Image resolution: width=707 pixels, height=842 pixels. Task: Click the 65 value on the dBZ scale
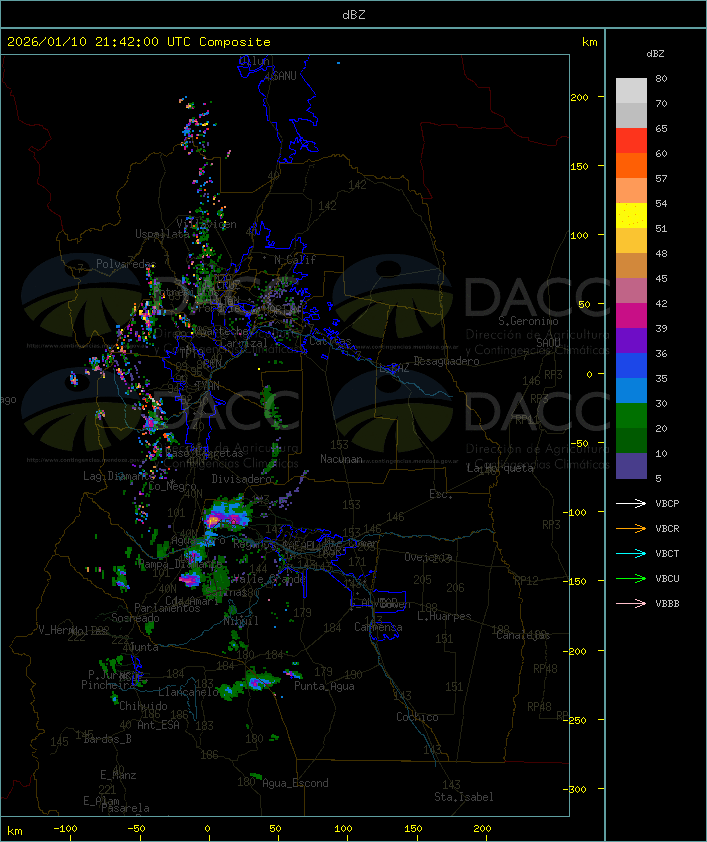[x=661, y=128]
